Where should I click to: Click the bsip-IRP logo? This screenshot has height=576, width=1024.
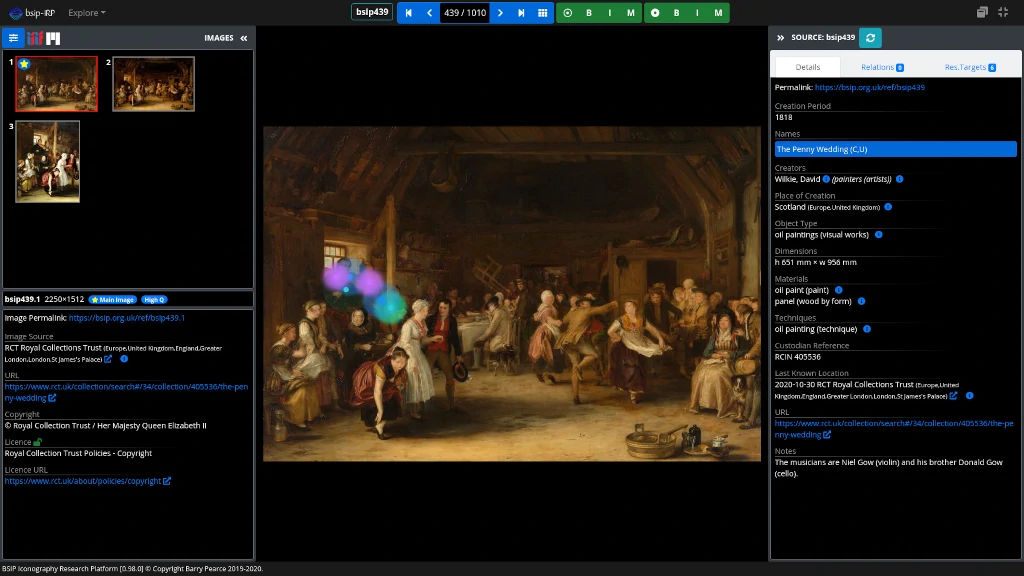click(x=32, y=12)
